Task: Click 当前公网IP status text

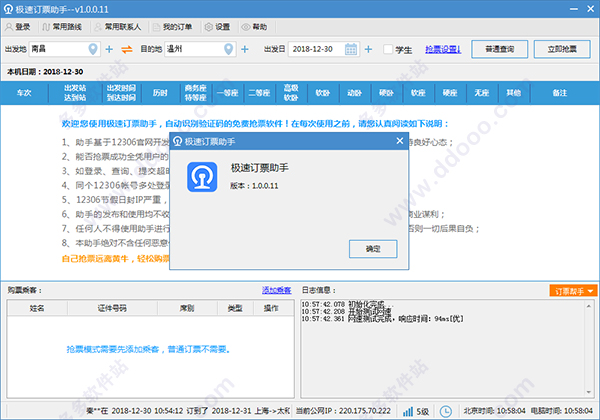Action: pos(343,411)
